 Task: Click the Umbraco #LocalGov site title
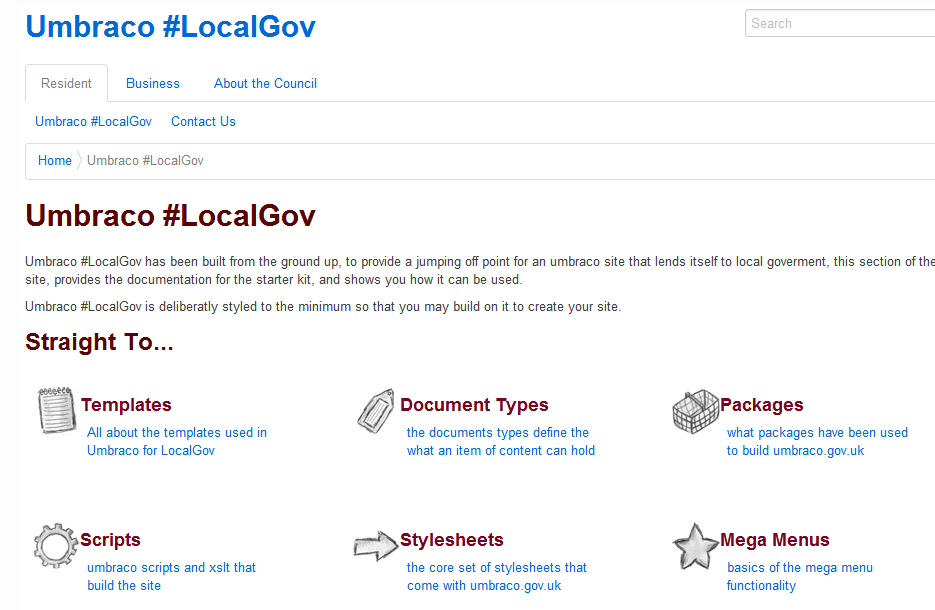[x=170, y=27]
